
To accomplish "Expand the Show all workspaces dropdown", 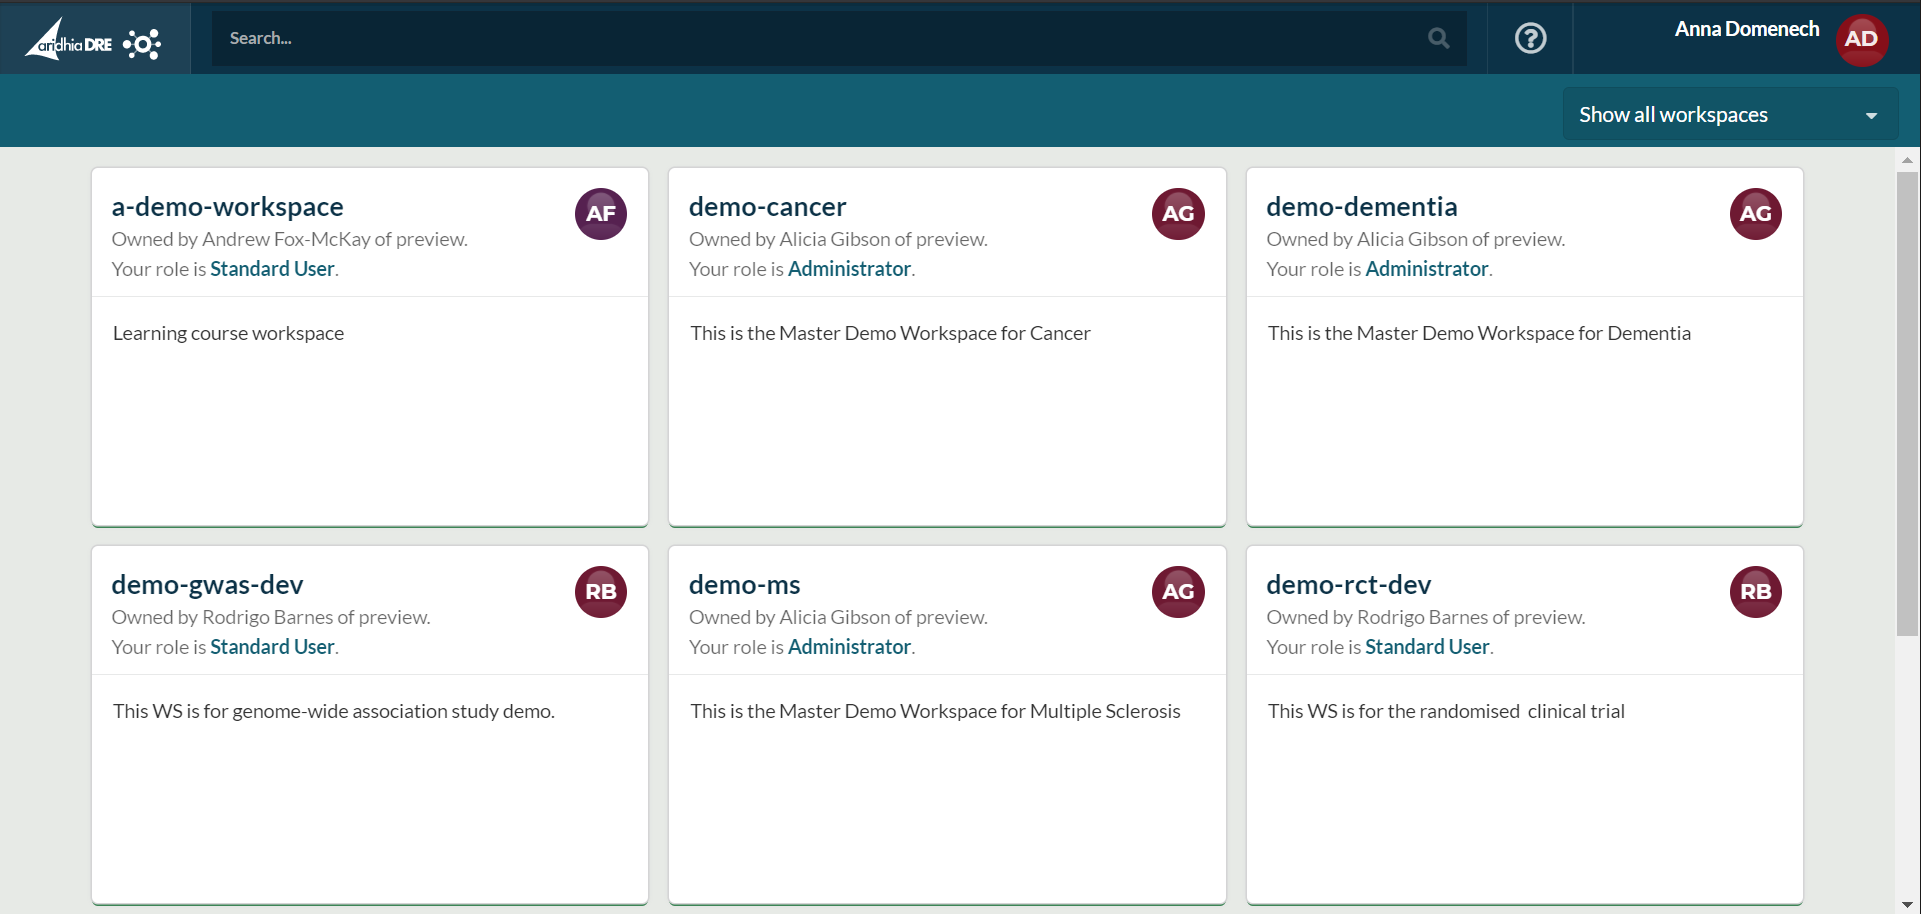I will click(x=1729, y=115).
